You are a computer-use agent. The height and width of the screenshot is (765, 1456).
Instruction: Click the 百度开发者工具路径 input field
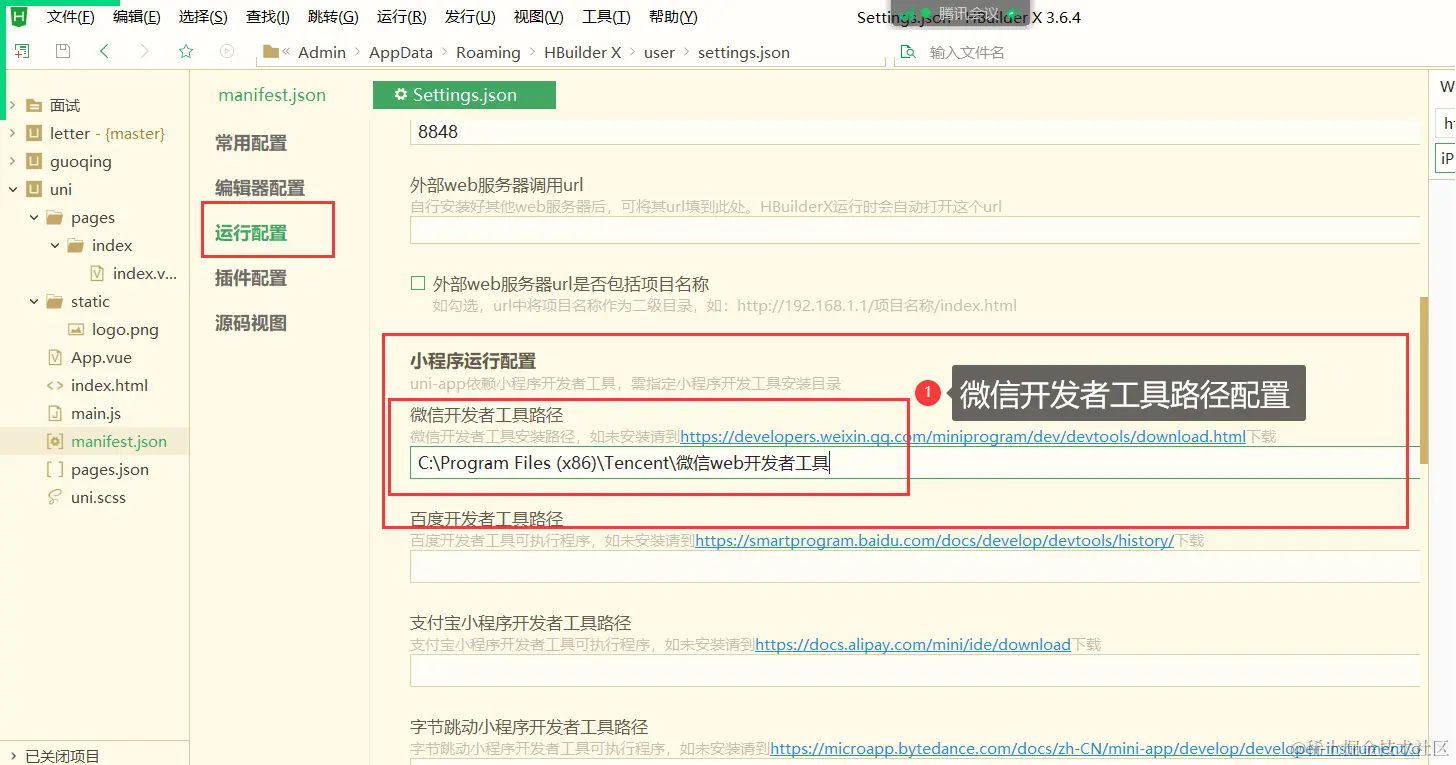pyautogui.click(x=915, y=566)
